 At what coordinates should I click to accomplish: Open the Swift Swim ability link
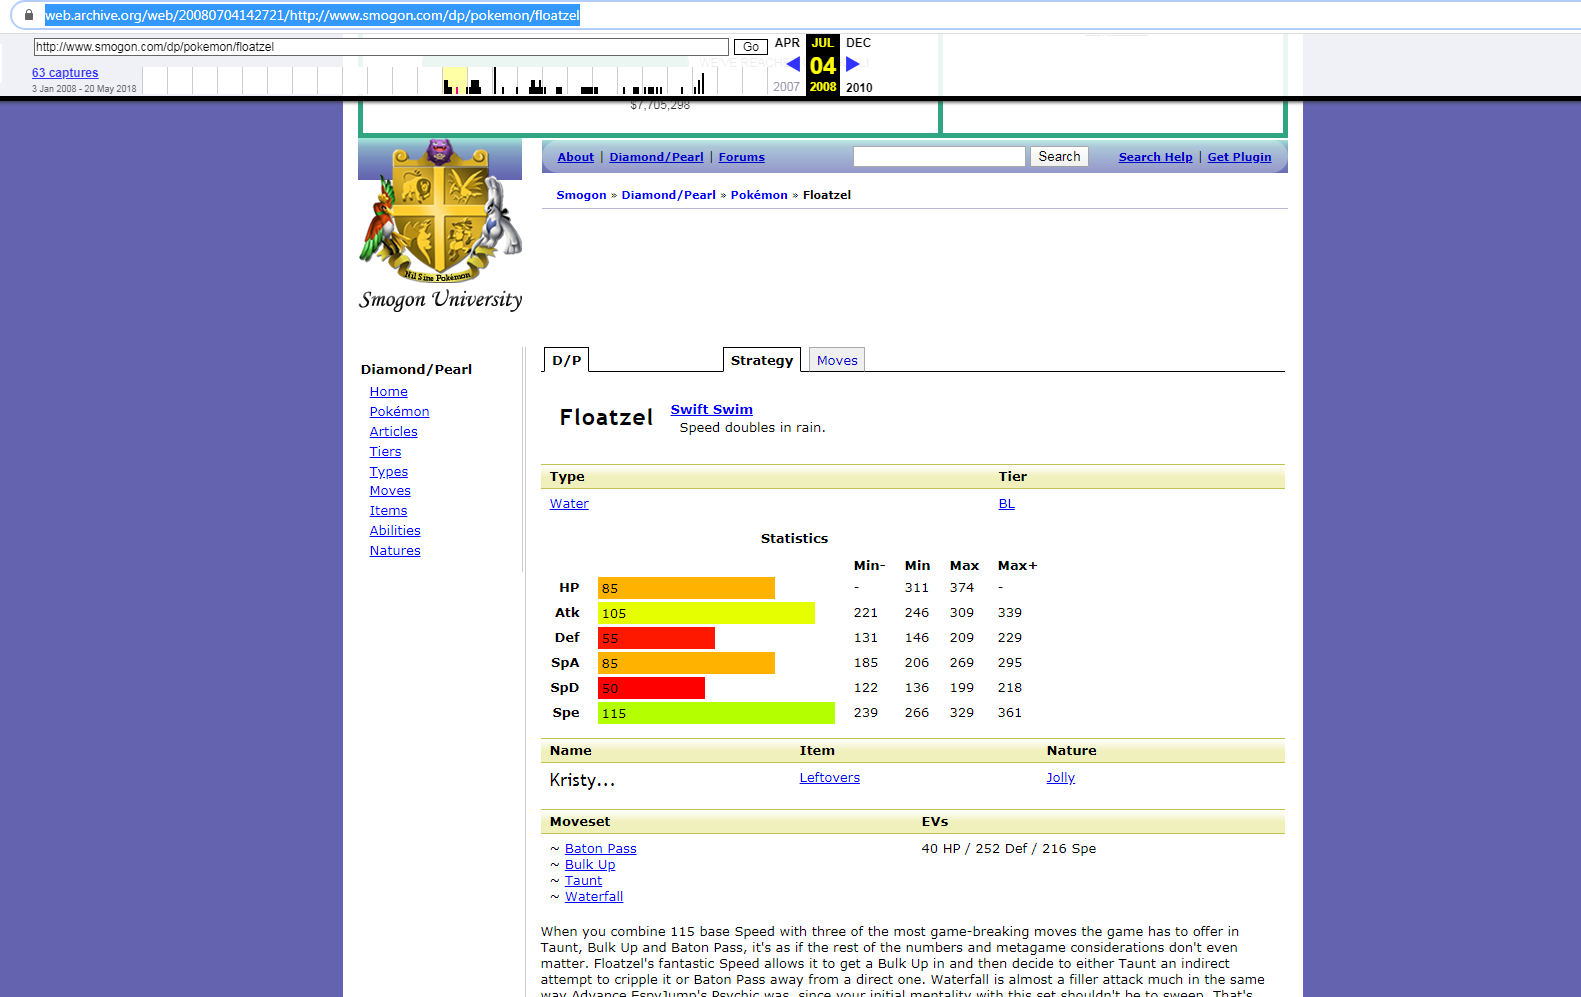point(711,409)
